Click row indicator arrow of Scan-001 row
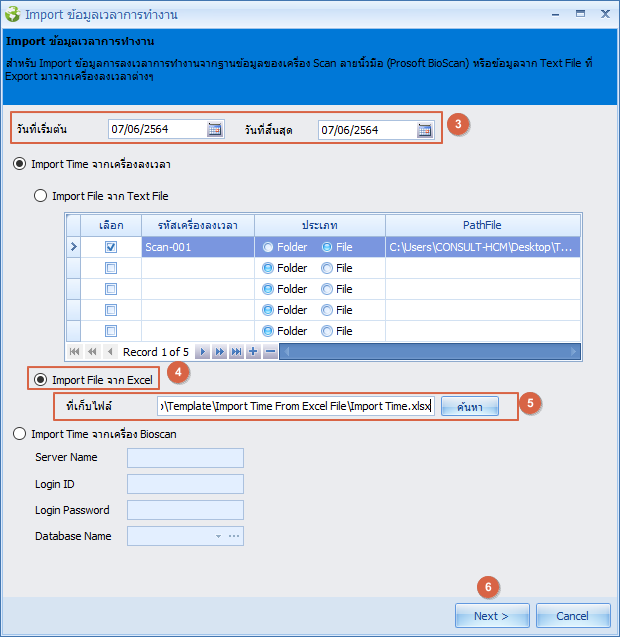This screenshot has height=637, width=620. tap(74, 247)
